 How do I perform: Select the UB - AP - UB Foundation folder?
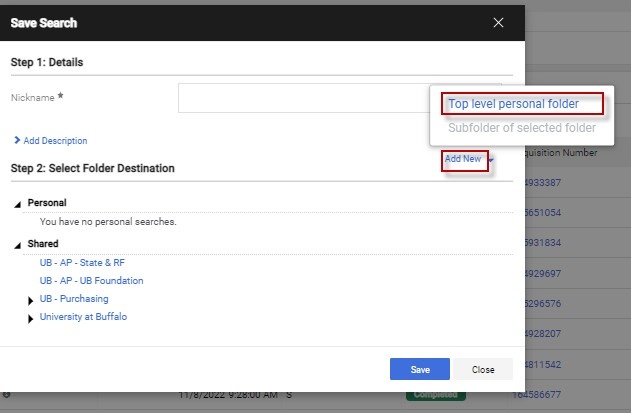pos(91,281)
